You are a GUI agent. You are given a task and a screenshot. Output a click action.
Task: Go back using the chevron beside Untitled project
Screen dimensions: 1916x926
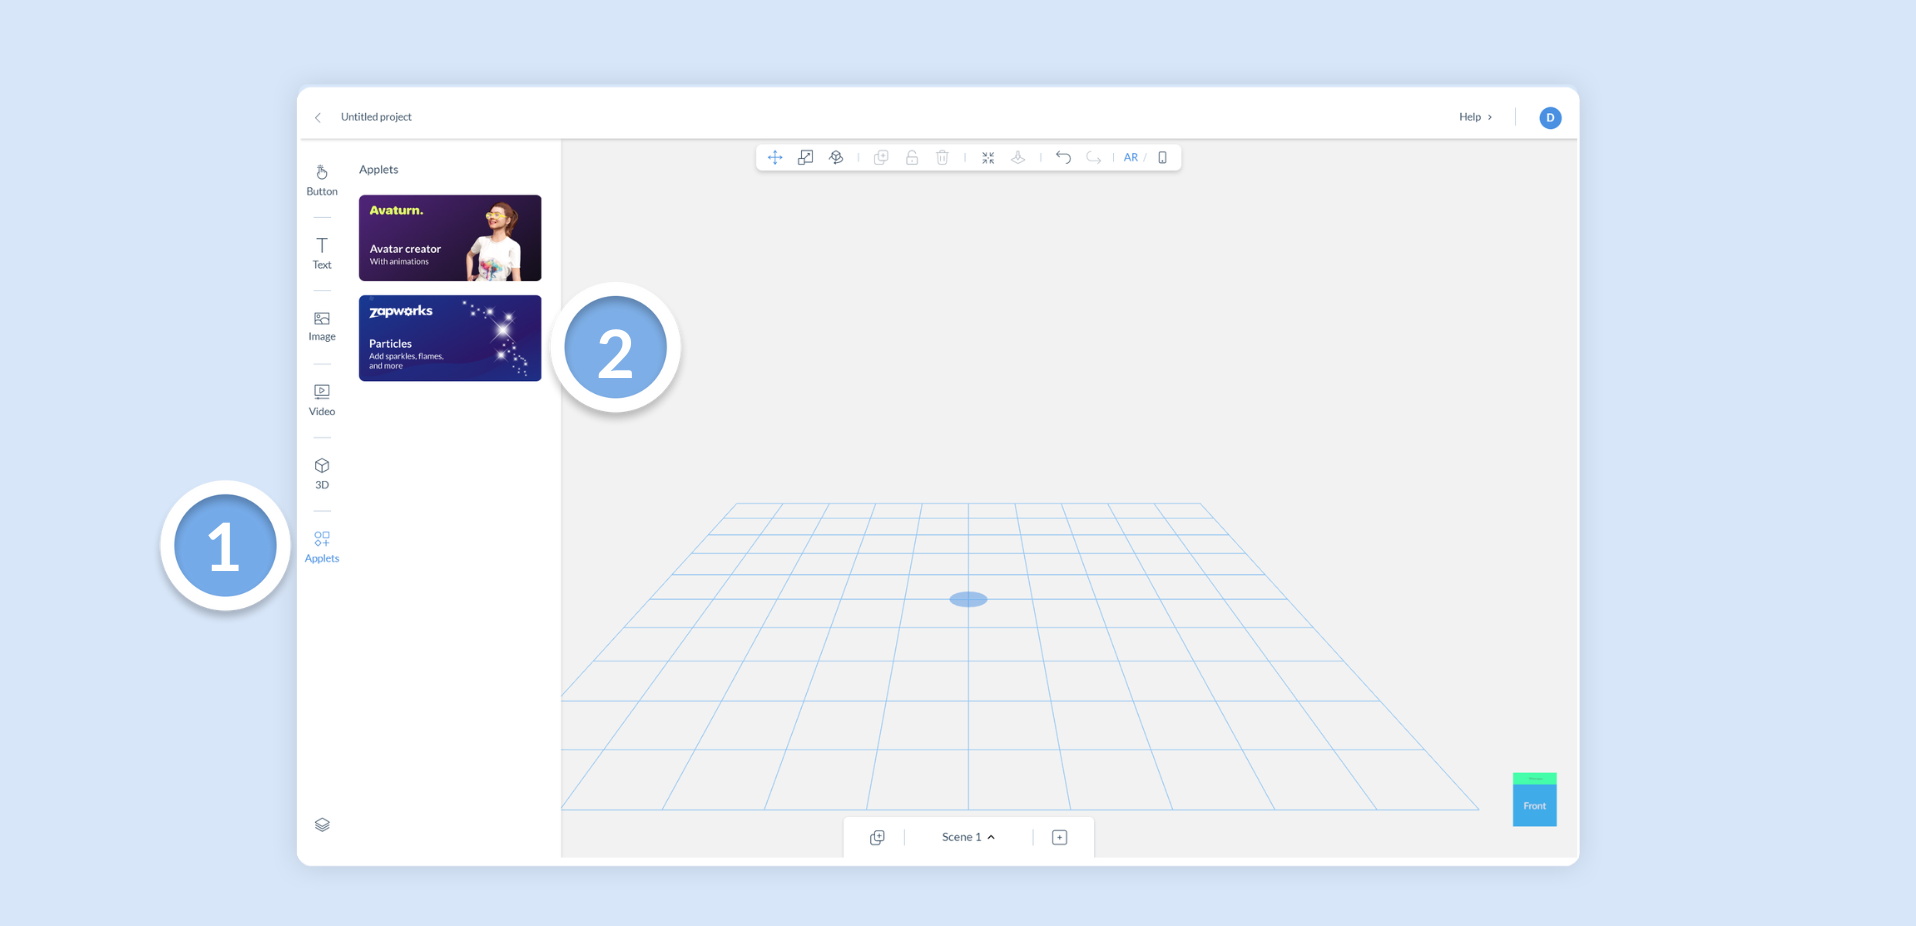[318, 117]
